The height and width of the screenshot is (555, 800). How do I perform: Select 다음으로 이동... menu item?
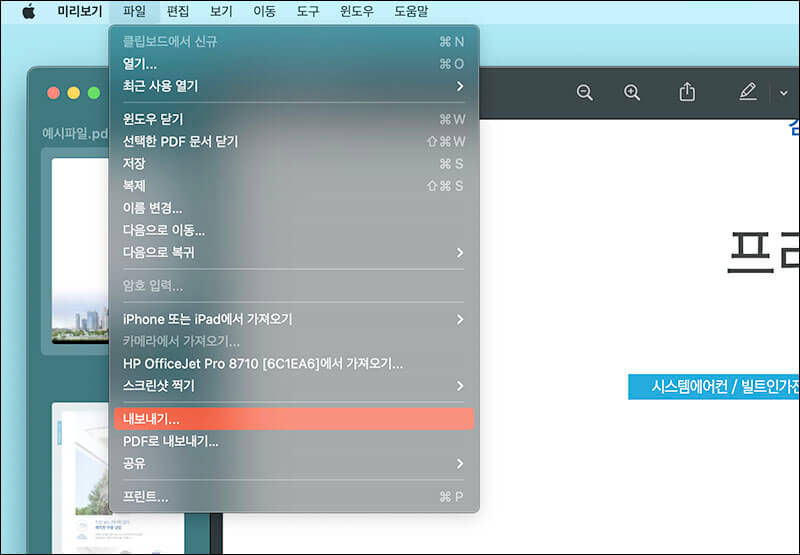(x=293, y=231)
